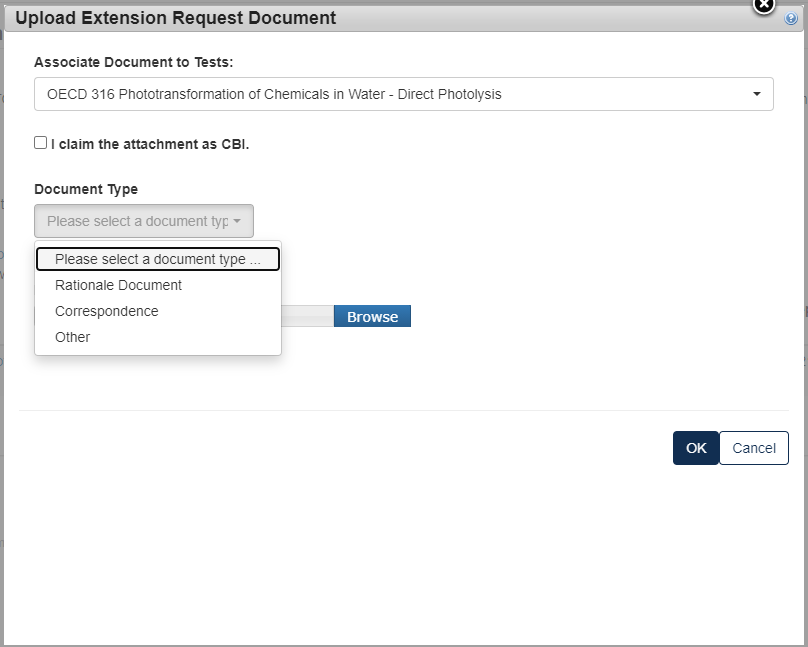Click the file path field beside Browse

307,316
